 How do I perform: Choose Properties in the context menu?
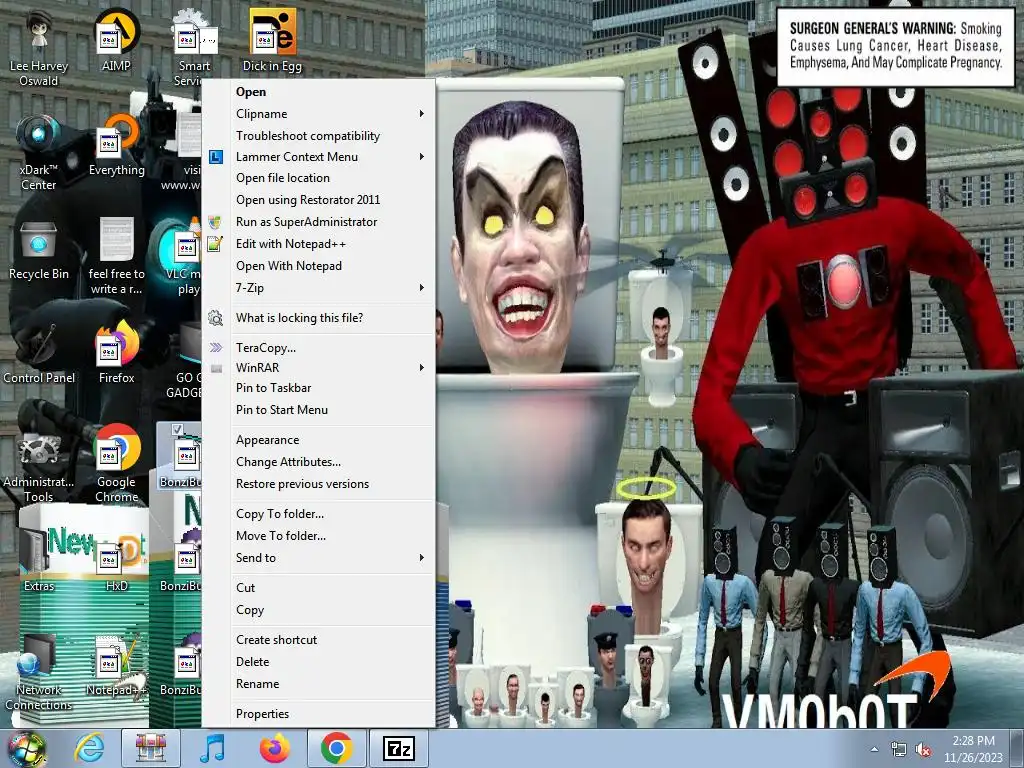[x=318, y=714]
